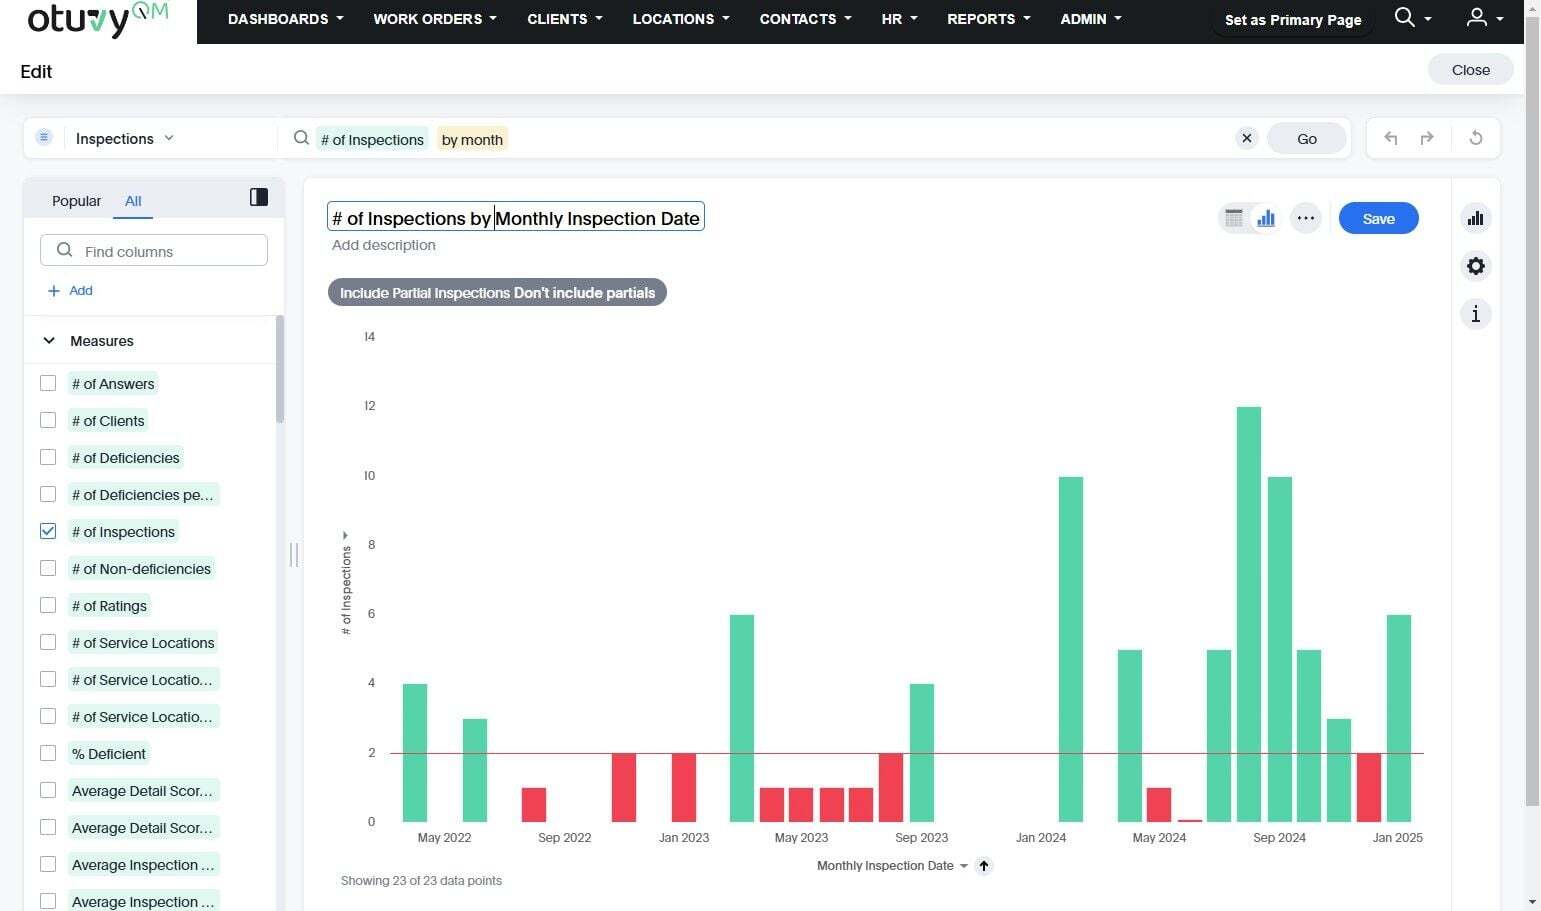This screenshot has width=1541, height=911.
Task: Open chart settings gear icon
Action: 1475,266
